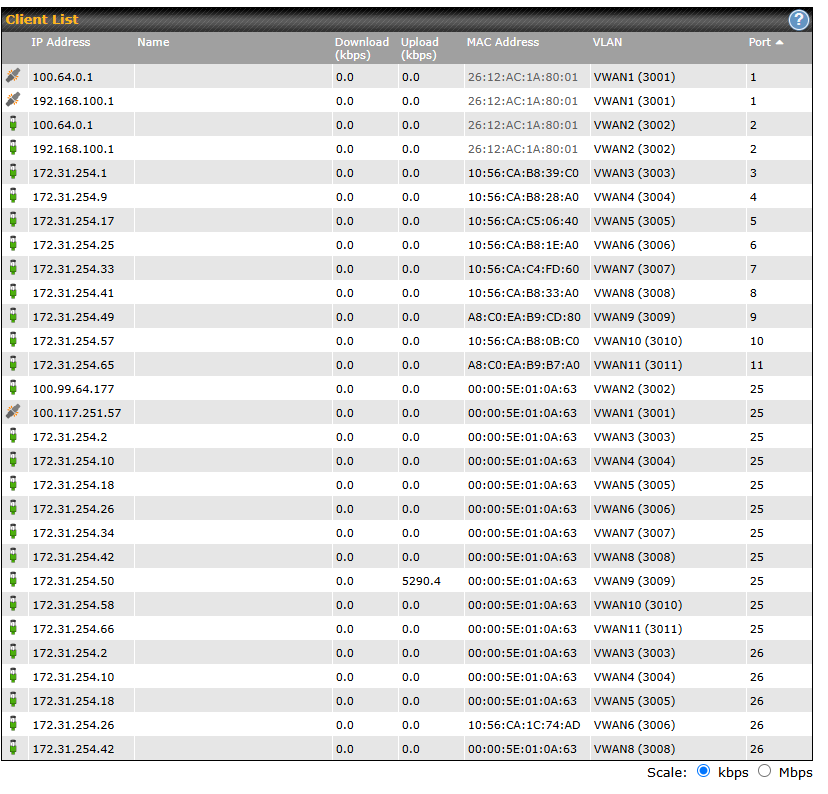This screenshot has width=828, height=794.
Task: Click status icon for client 172.31.254.34
Action: [14, 532]
